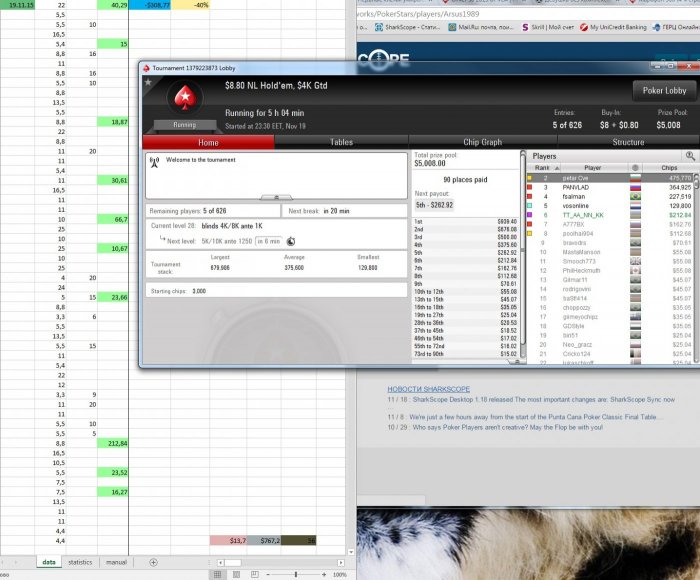Click the cyan color tag next to vosonline
This screenshot has width=700, height=580.
tap(529, 206)
